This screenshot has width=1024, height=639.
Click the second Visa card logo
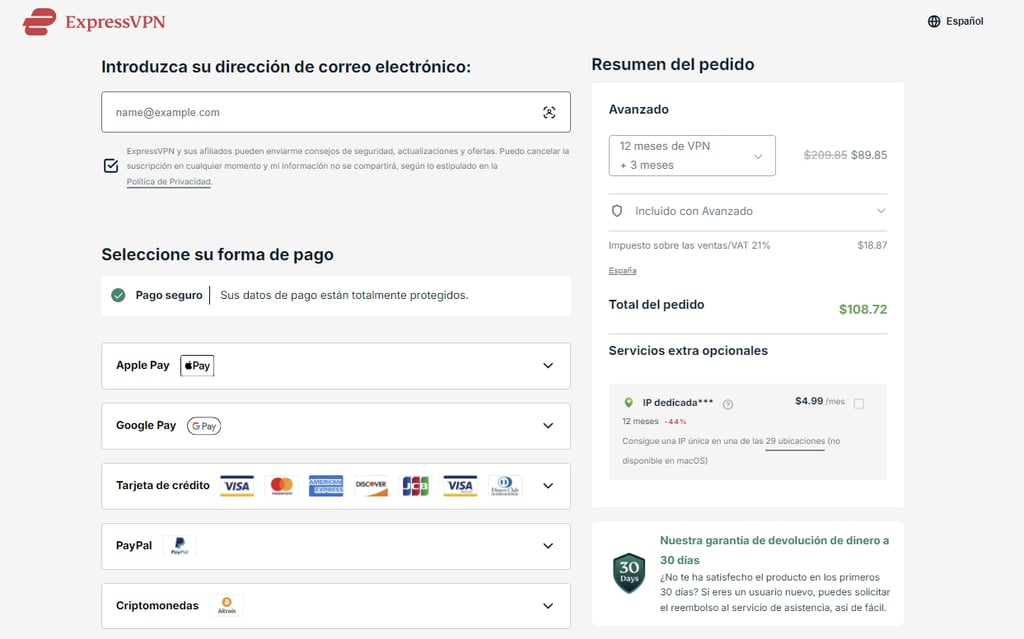[460, 486]
